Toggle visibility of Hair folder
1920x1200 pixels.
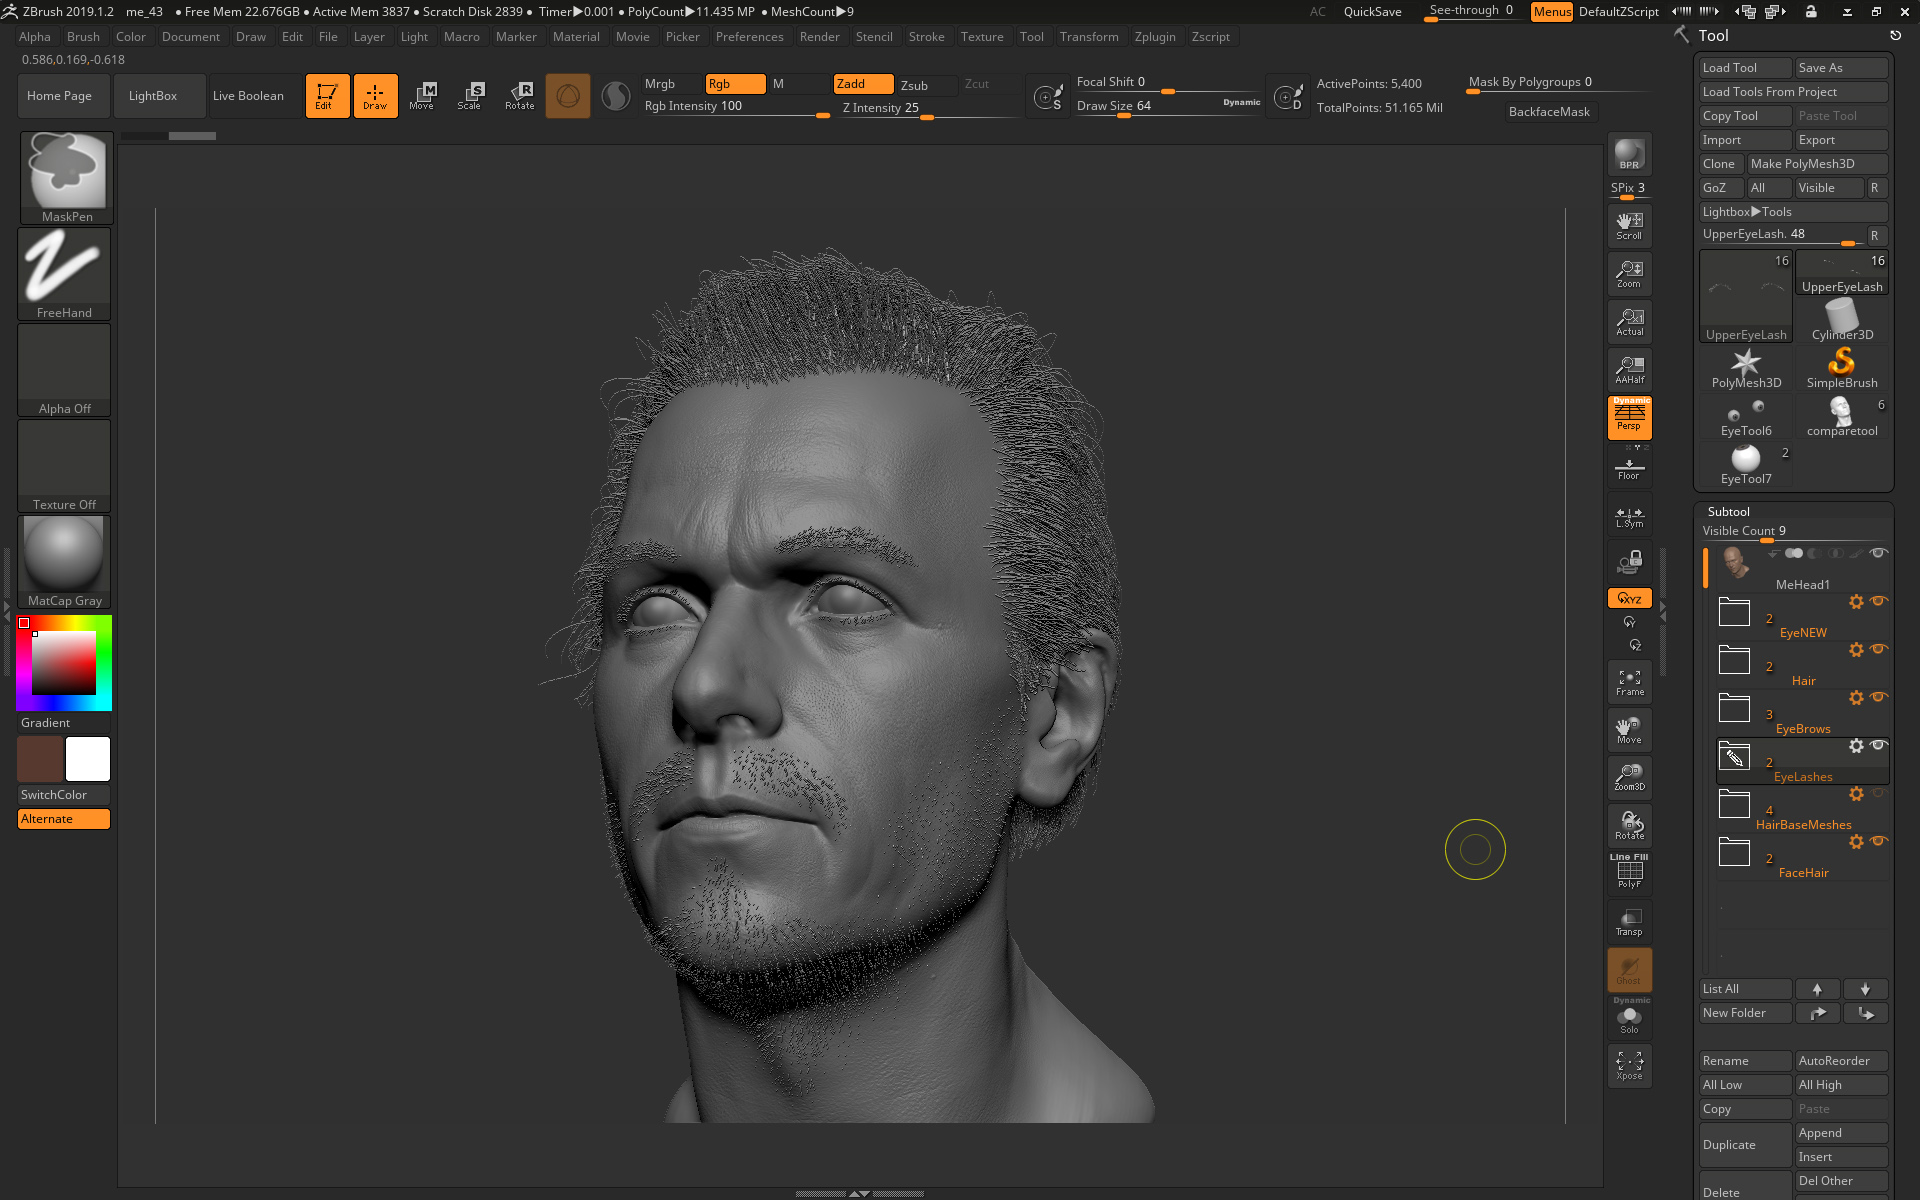(x=1878, y=649)
